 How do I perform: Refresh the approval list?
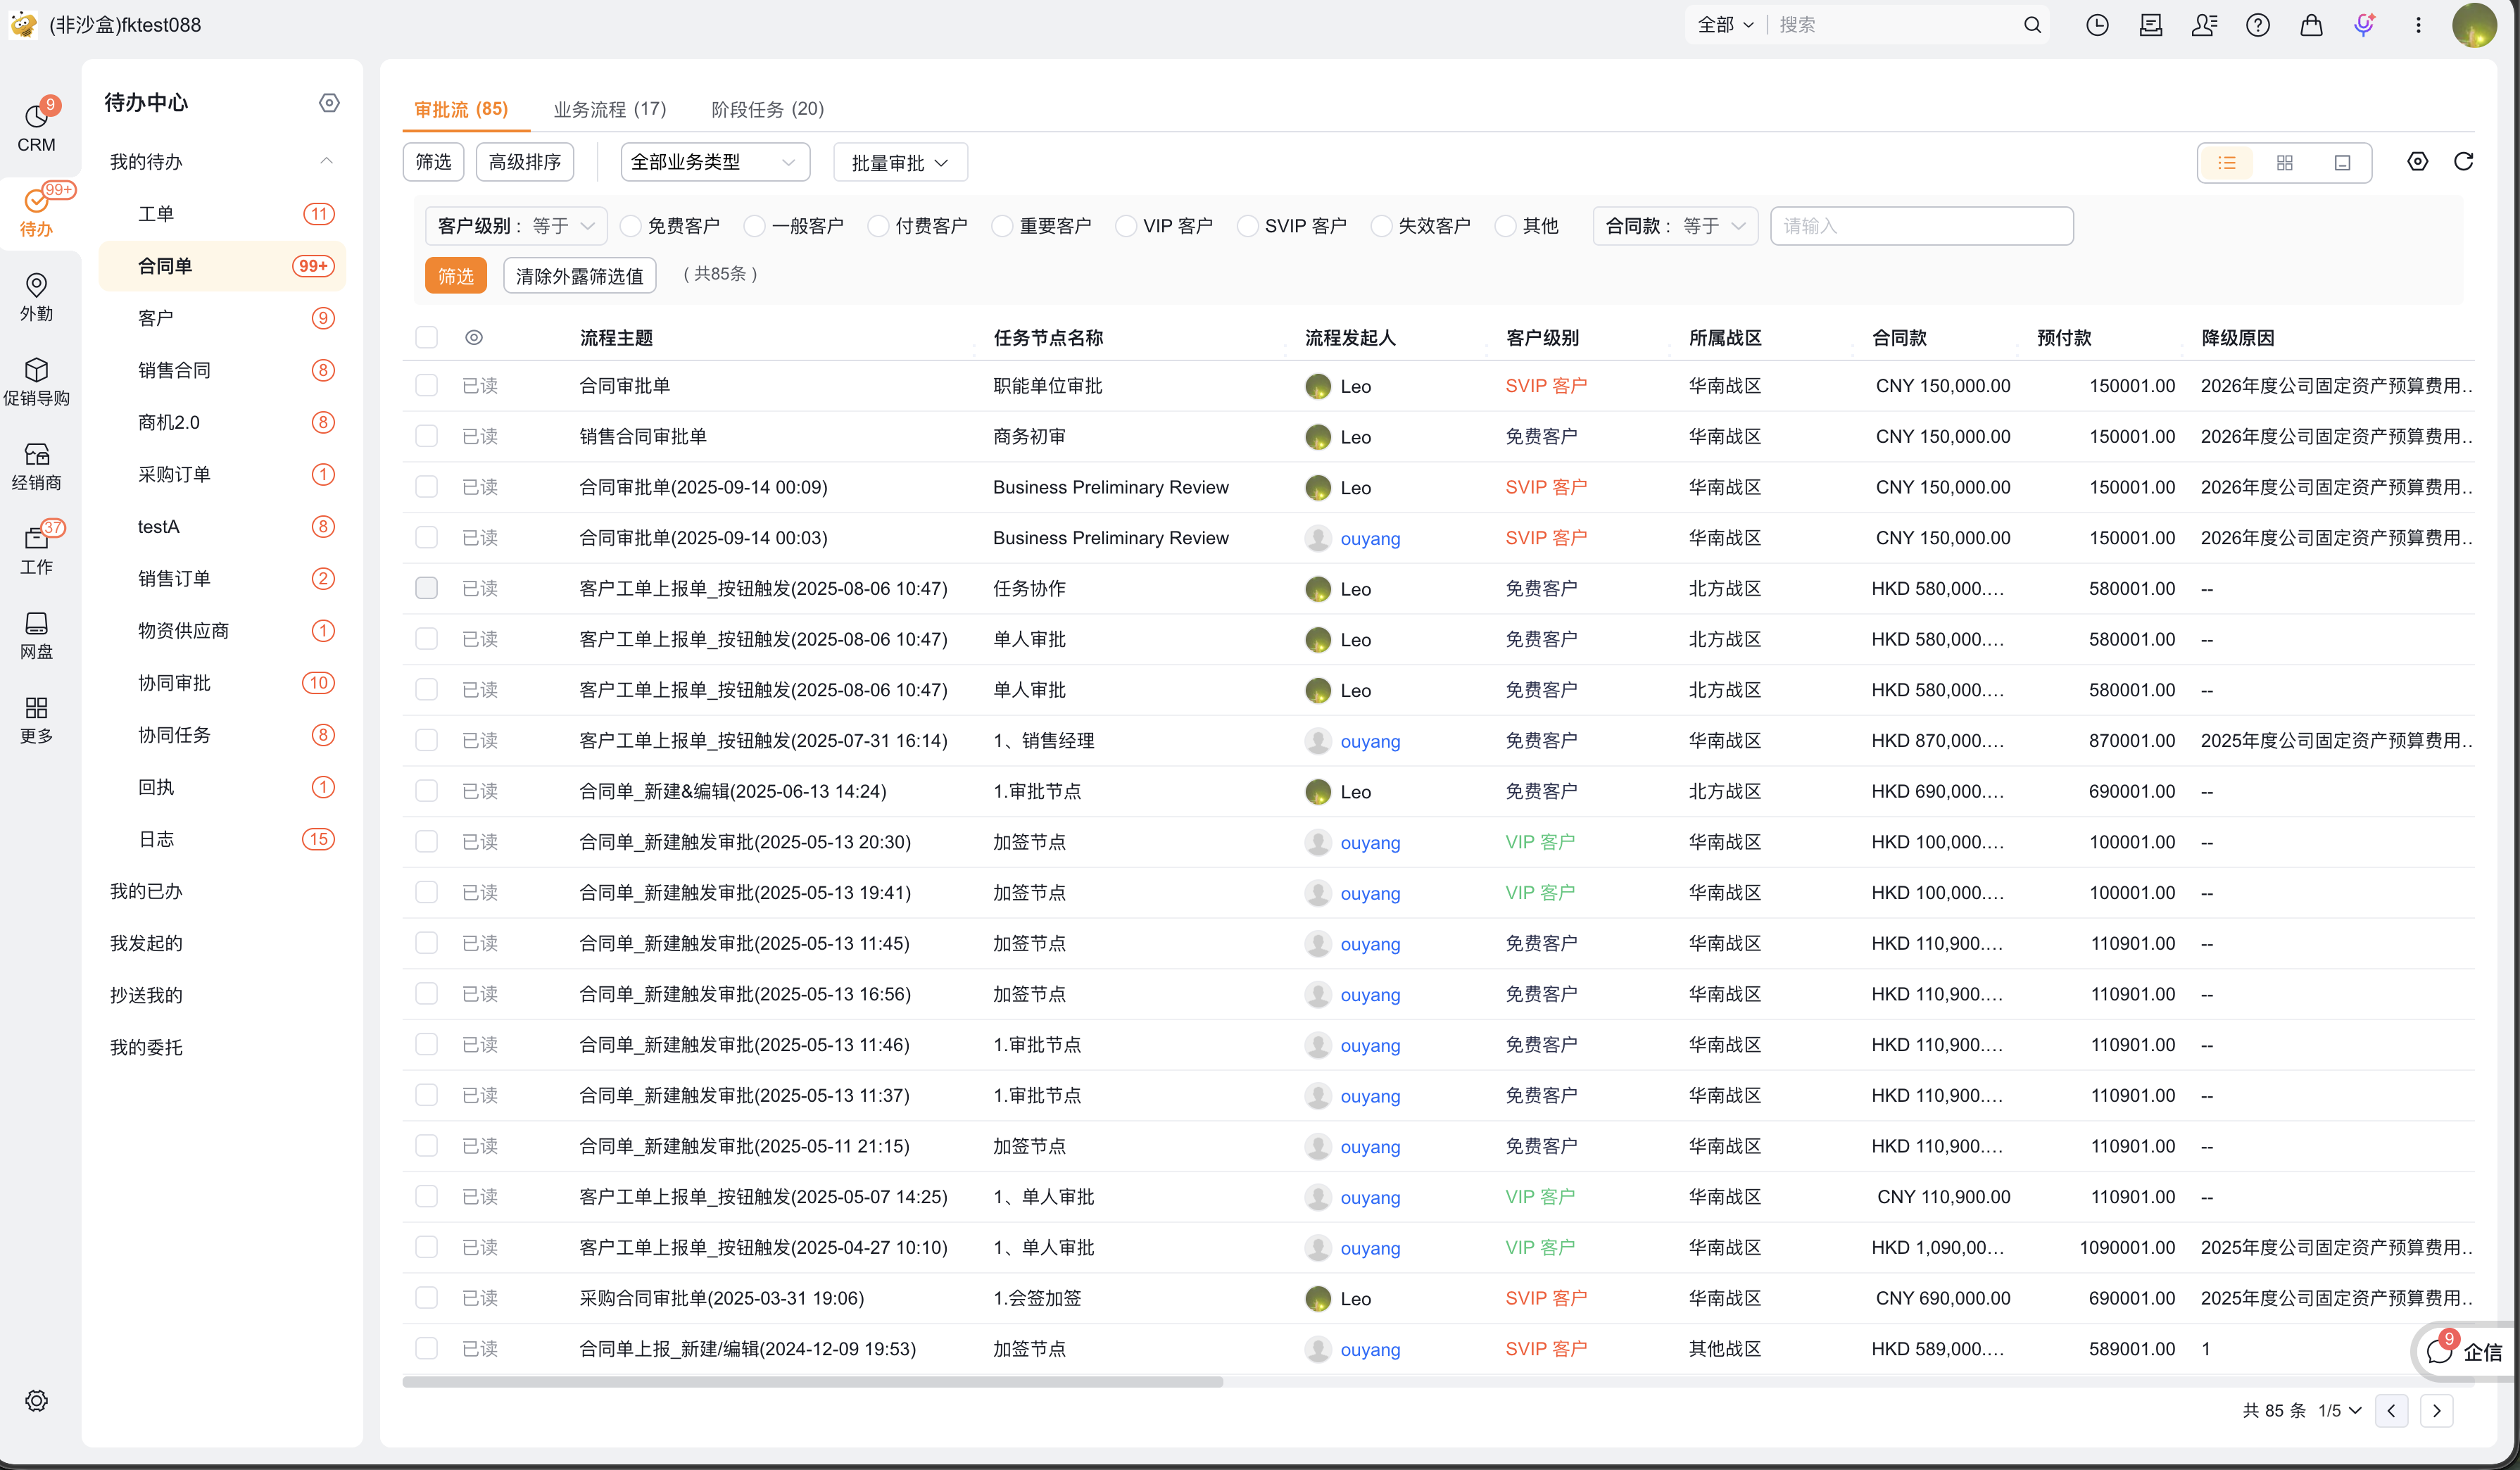[x=2464, y=162]
